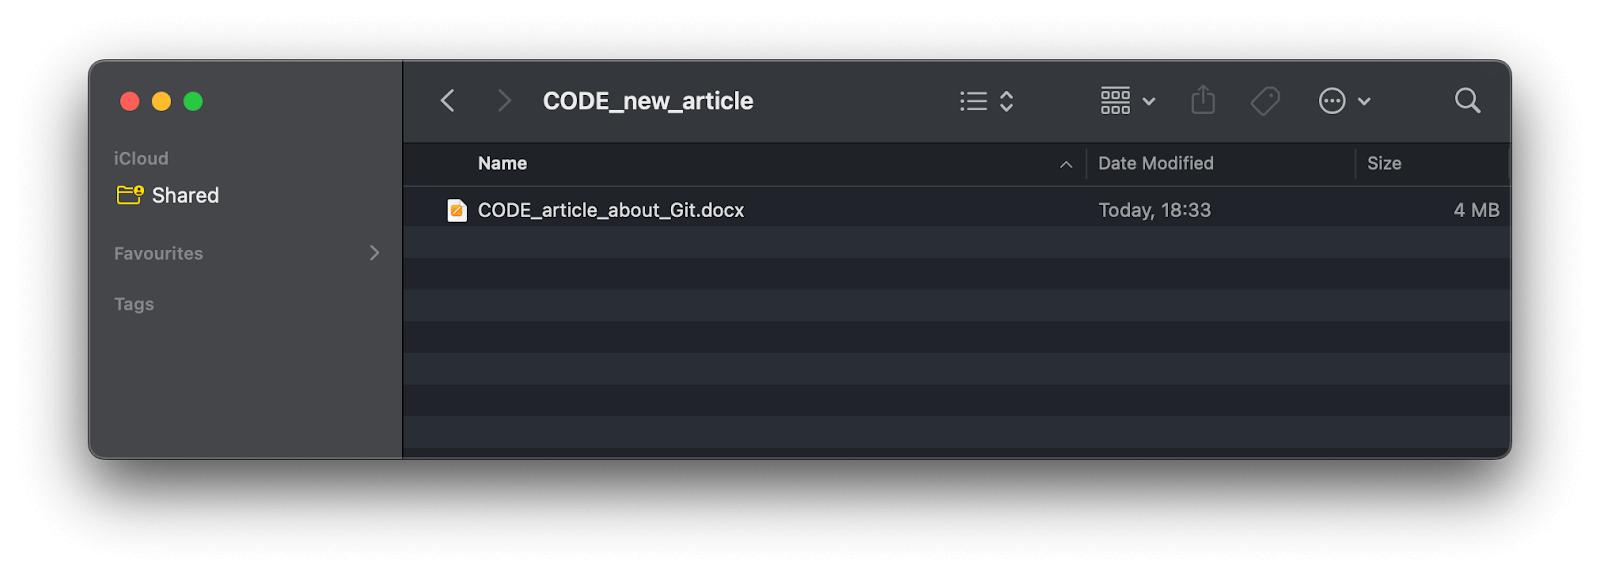Click the docx file's document icon
This screenshot has width=1600, height=576.
click(457, 210)
